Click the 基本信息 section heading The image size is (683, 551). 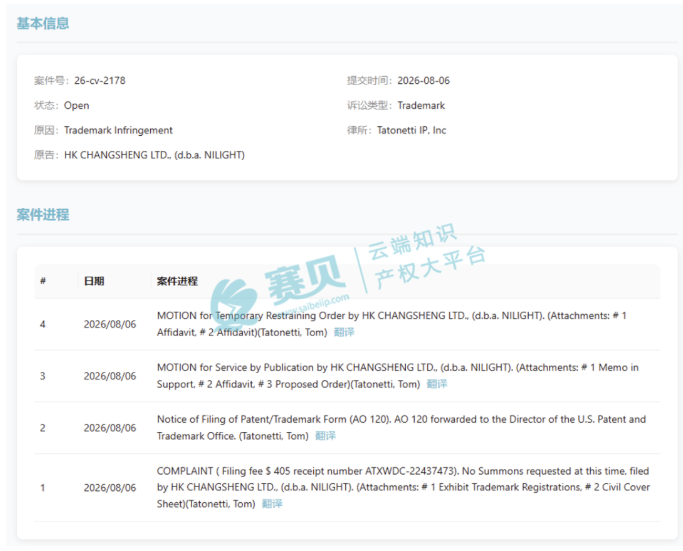pyautogui.click(x=43, y=23)
